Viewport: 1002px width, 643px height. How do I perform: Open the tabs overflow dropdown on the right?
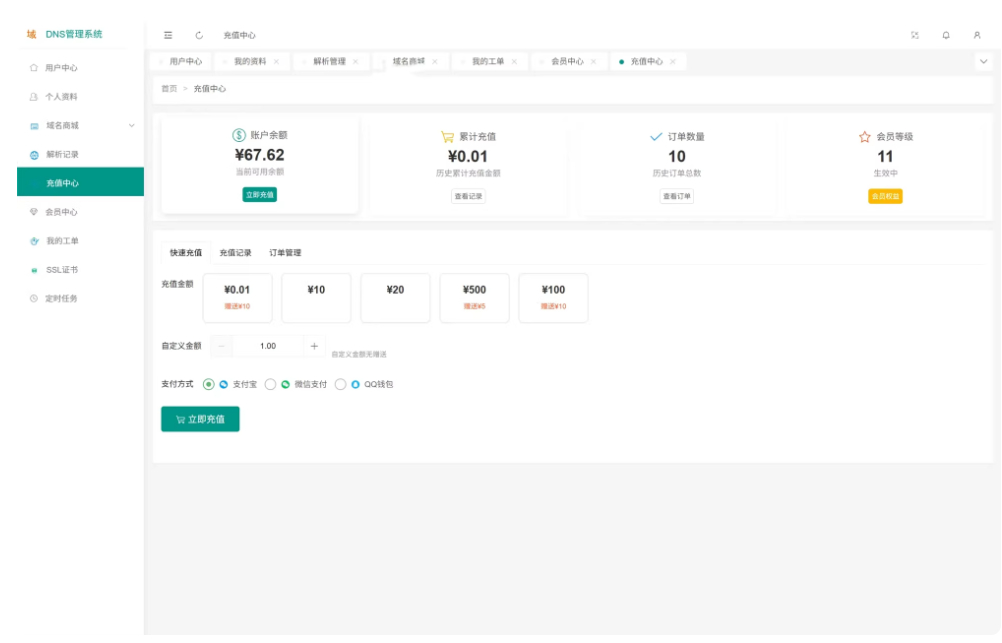coord(983,61)
